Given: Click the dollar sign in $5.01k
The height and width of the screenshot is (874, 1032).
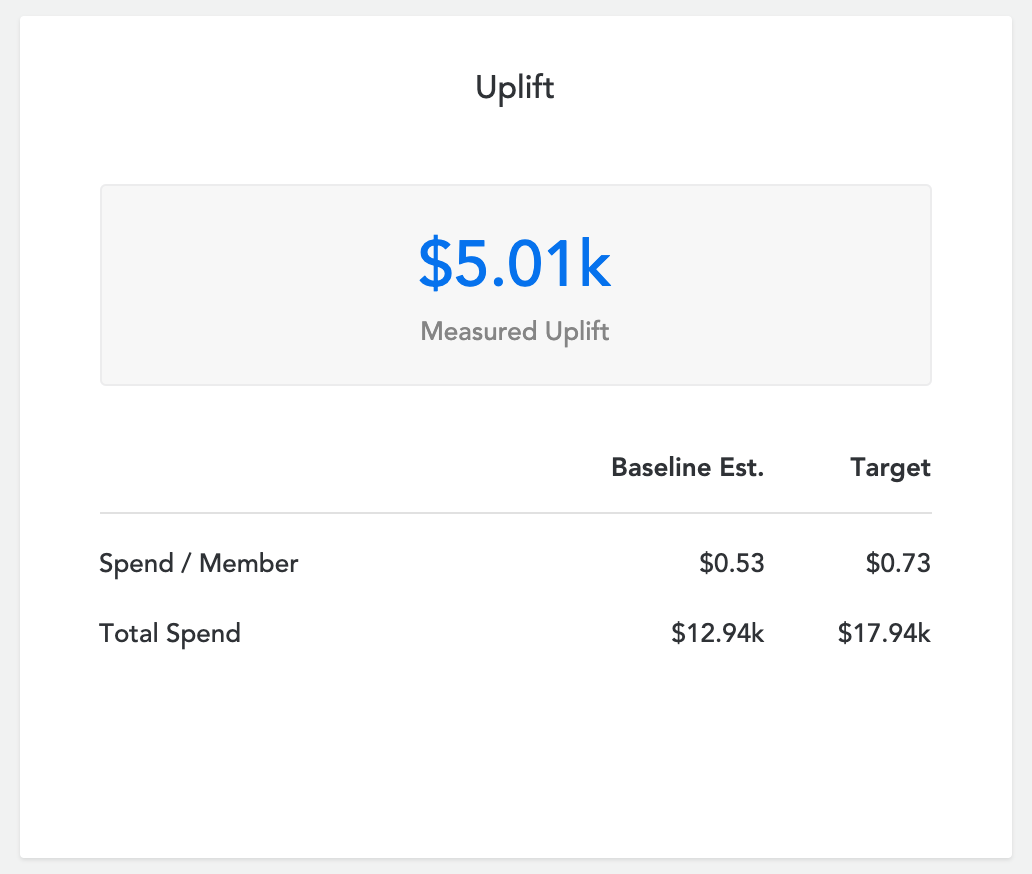Looking at the screenshot, I should click(435, 264).
